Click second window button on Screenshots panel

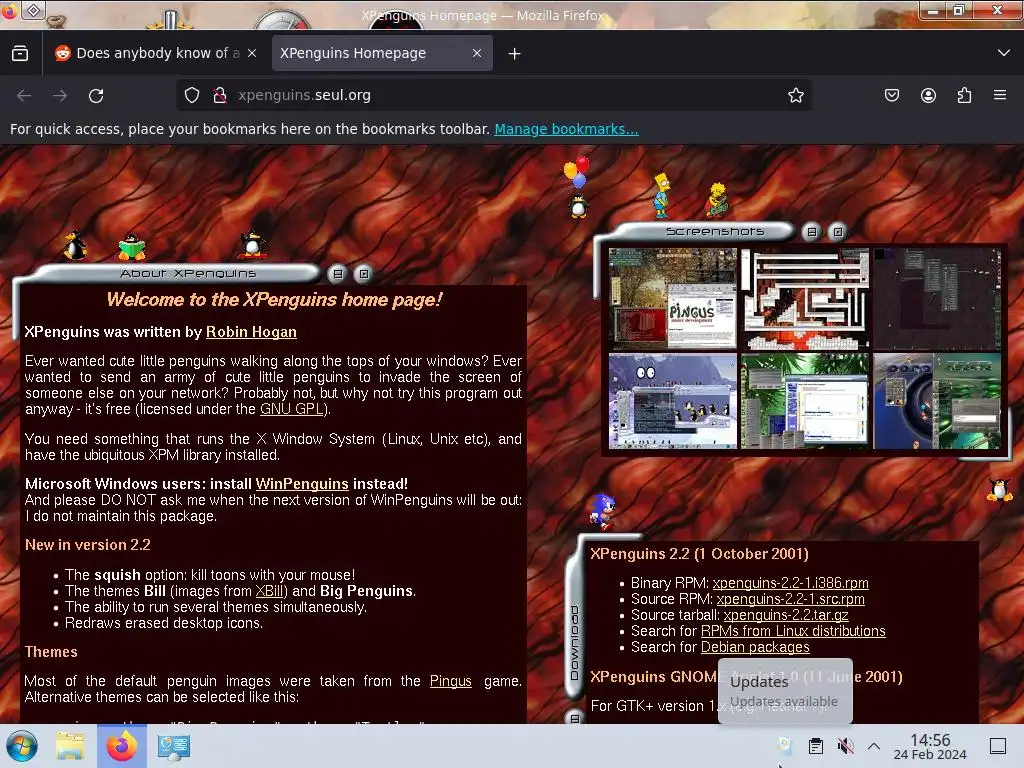[x=838, y=231]
